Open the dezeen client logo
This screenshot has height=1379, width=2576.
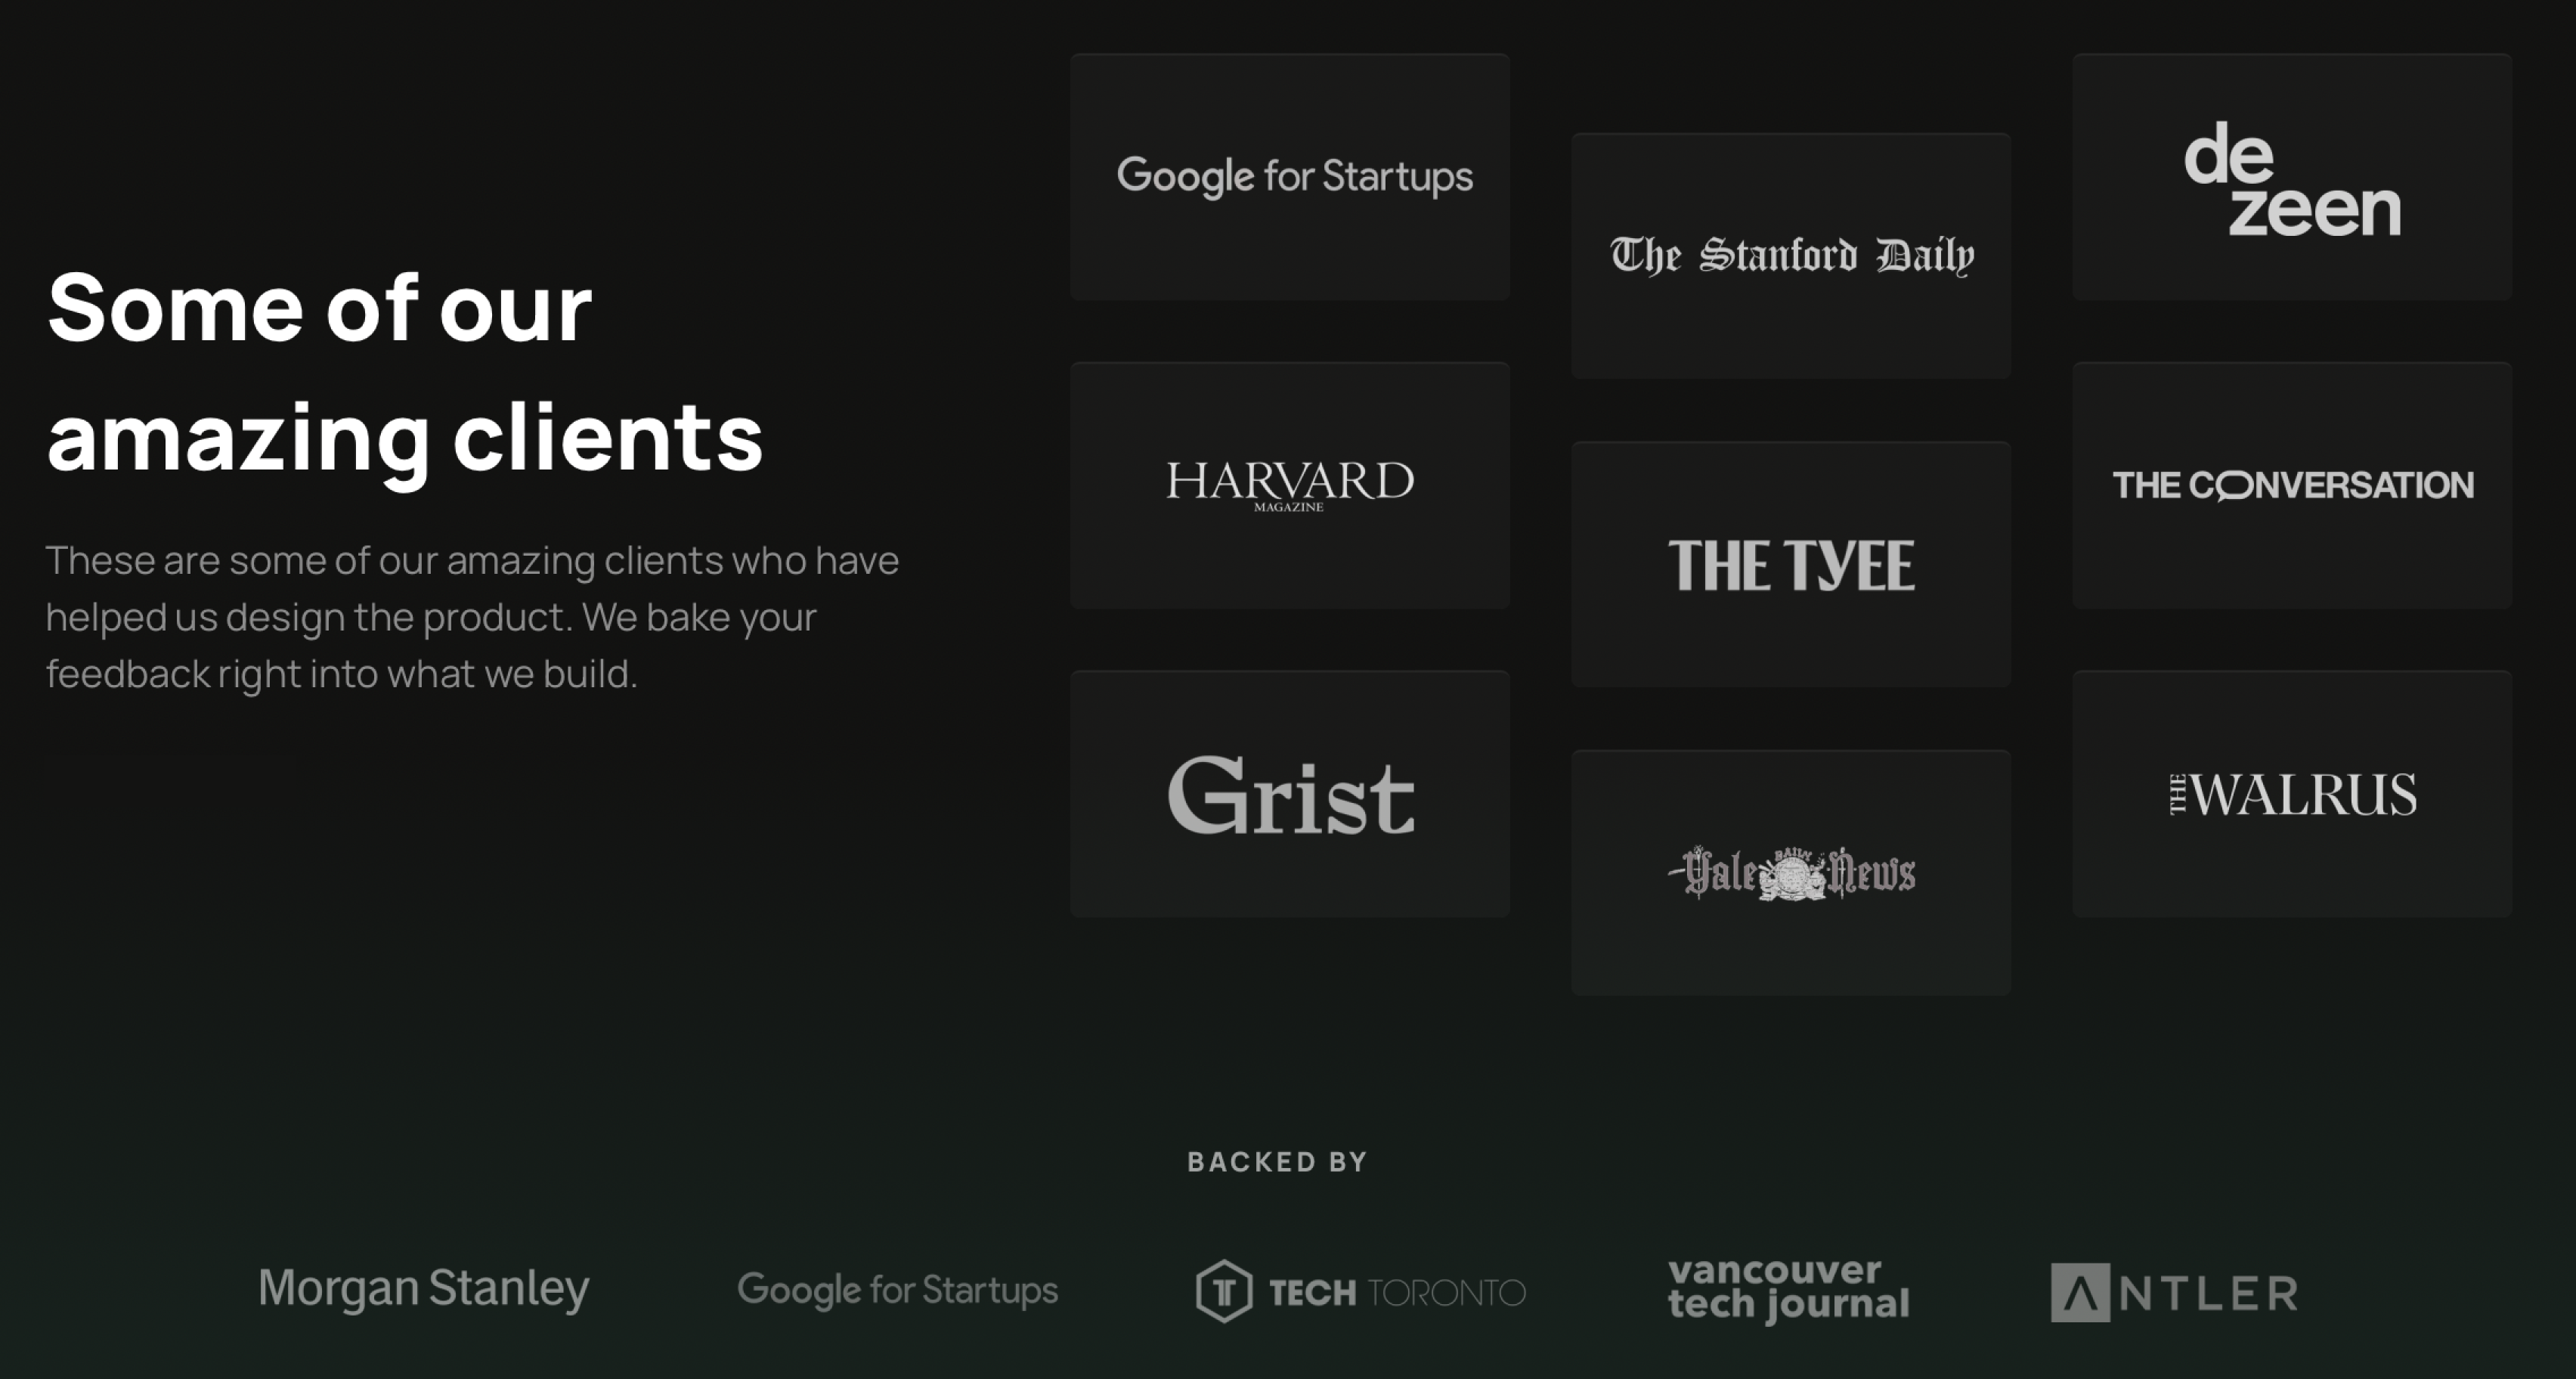tap(2291, 181)
